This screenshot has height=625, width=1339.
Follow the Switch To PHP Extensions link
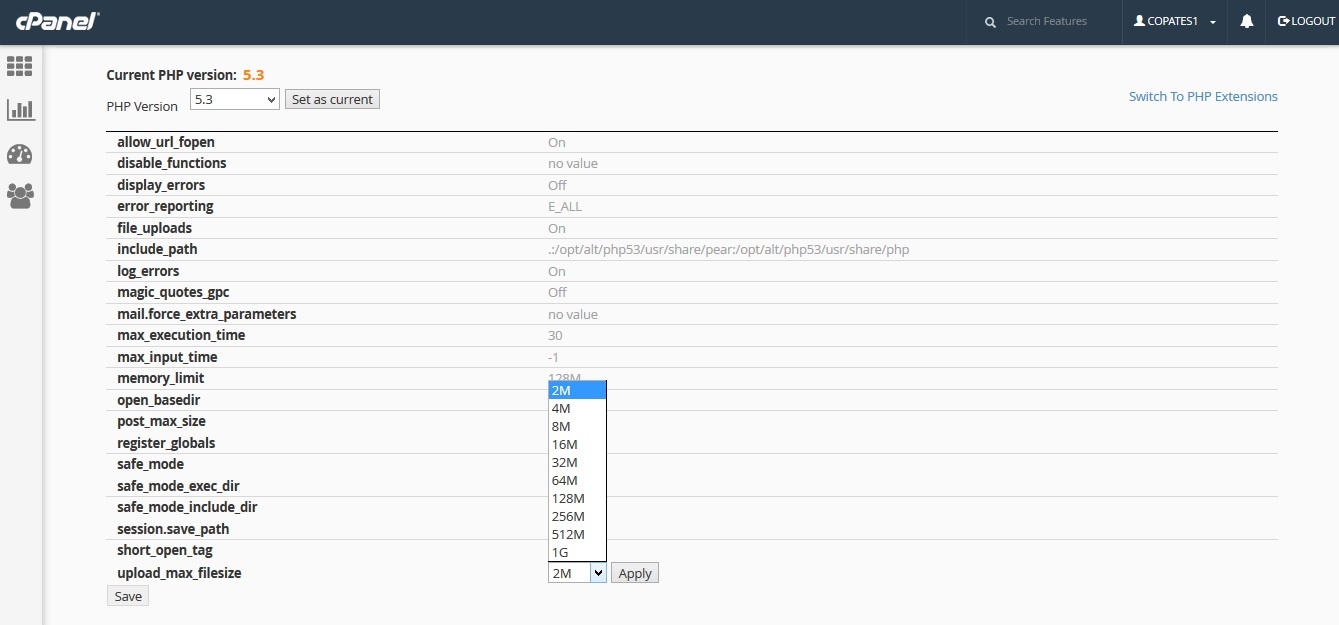coord(1203,96)
